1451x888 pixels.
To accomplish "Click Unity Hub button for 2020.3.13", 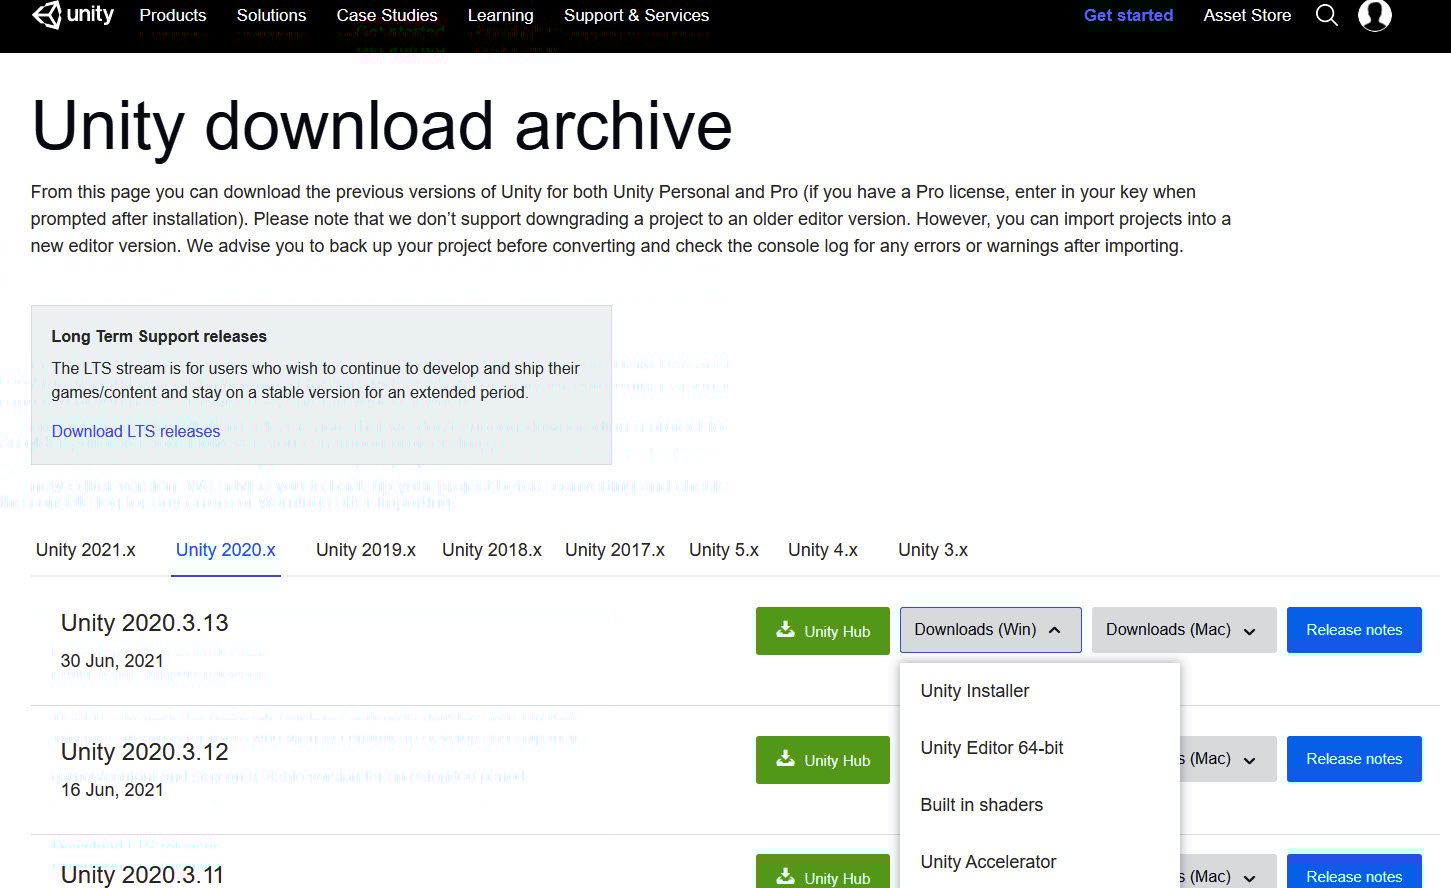I will (x=823, y=631).
